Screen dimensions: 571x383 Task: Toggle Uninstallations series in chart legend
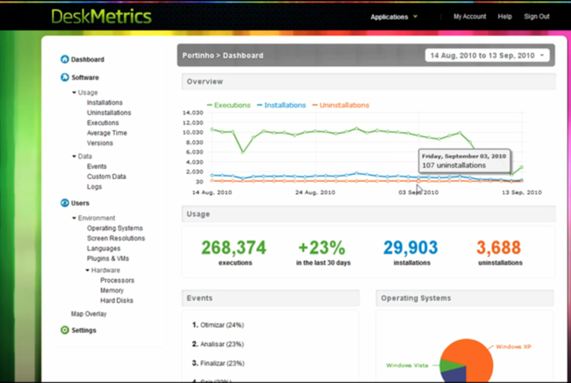(x=340, y=105)
